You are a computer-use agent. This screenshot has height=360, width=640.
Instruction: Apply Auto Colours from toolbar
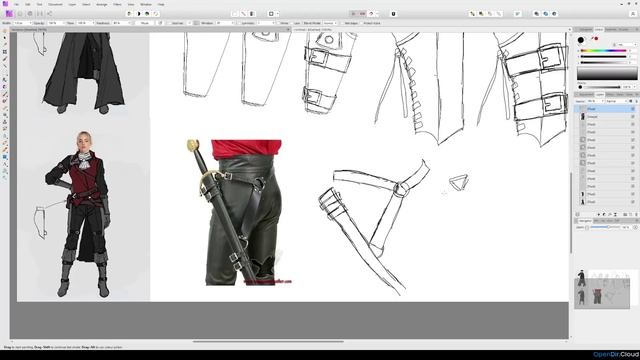point(147,14)
